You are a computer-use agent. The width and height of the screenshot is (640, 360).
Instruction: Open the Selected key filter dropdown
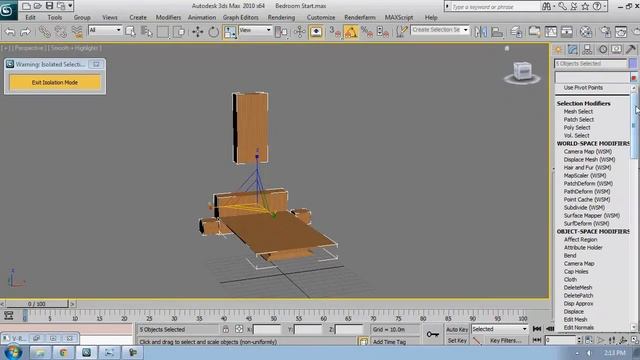click(500, 329)
